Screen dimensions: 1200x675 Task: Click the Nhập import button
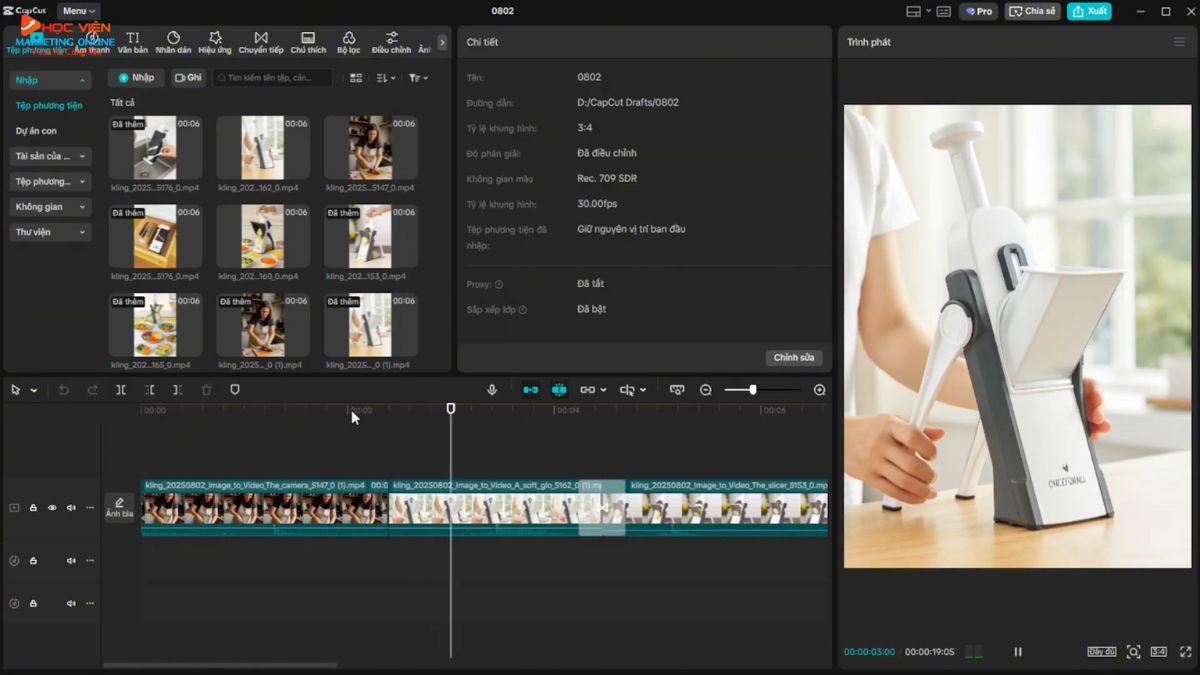pos(136,77)
